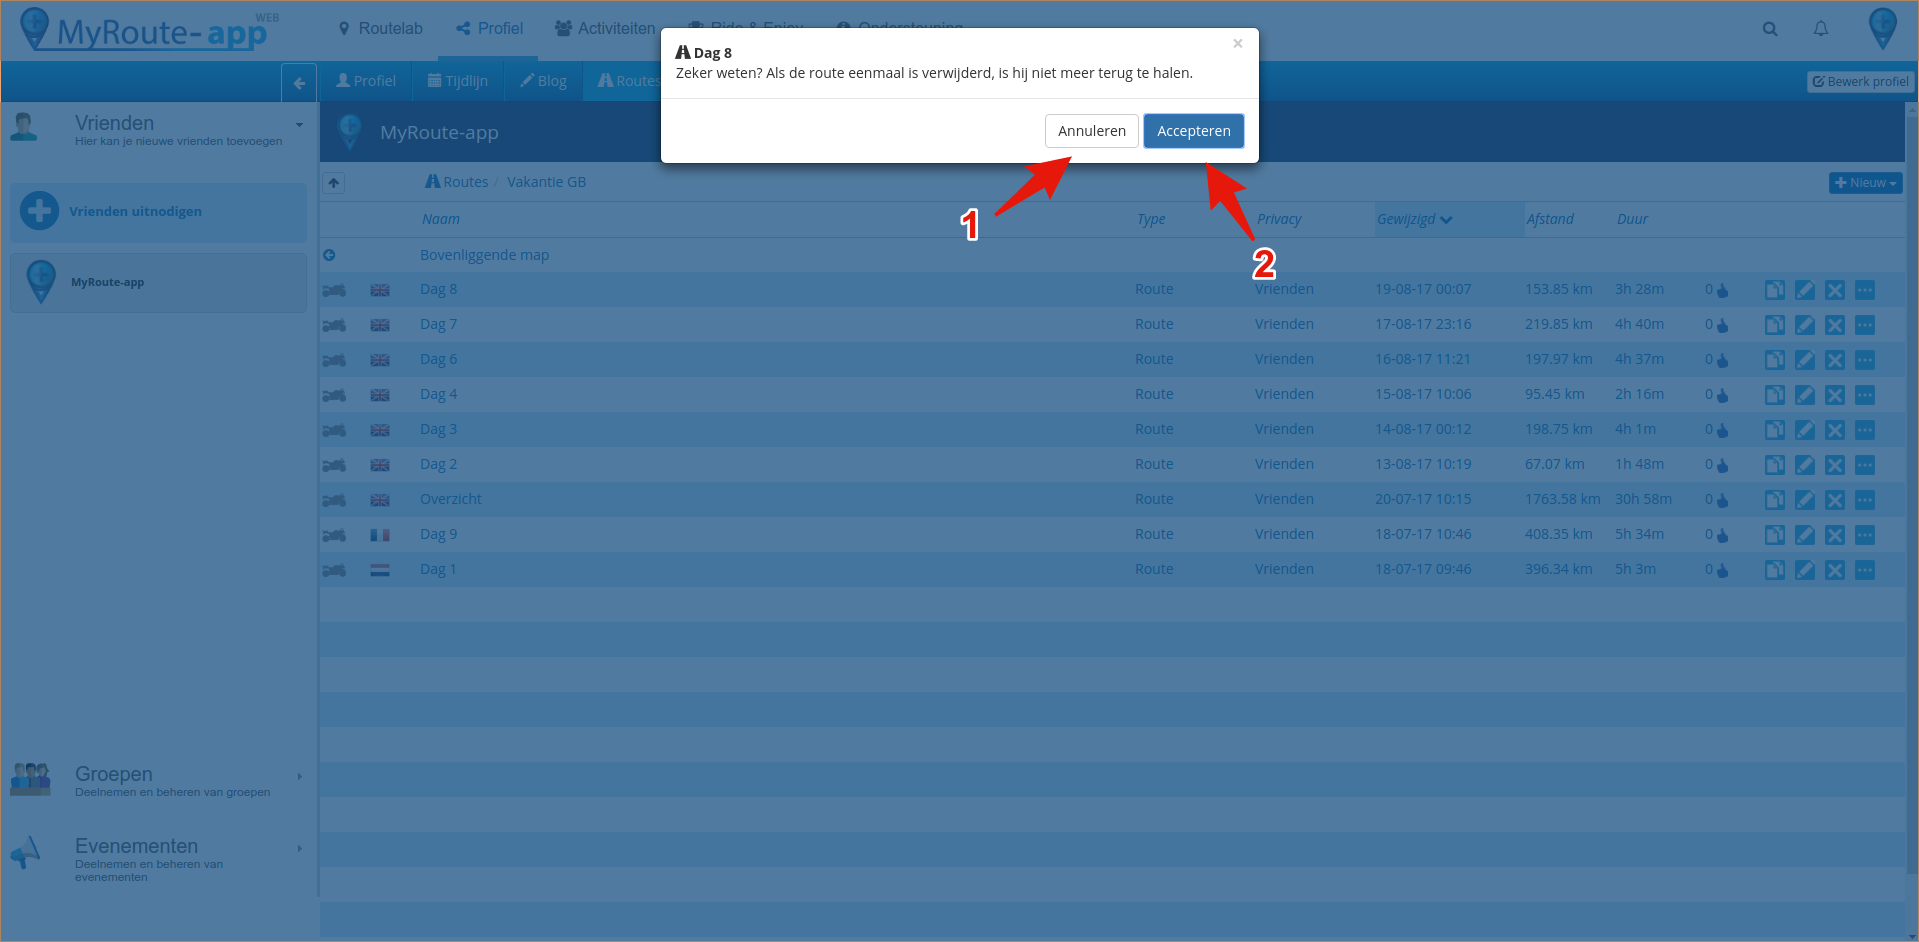Open Profiel in top navigation
This screenshot has width=1919, height=942.
click(490, 28)
